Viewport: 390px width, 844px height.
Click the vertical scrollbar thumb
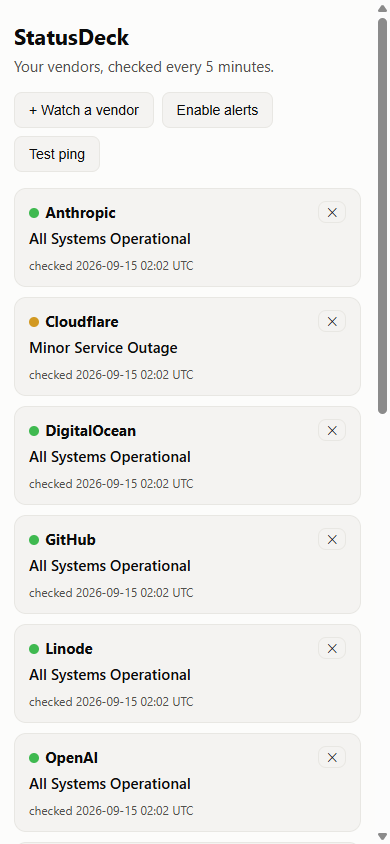point(382,216)
